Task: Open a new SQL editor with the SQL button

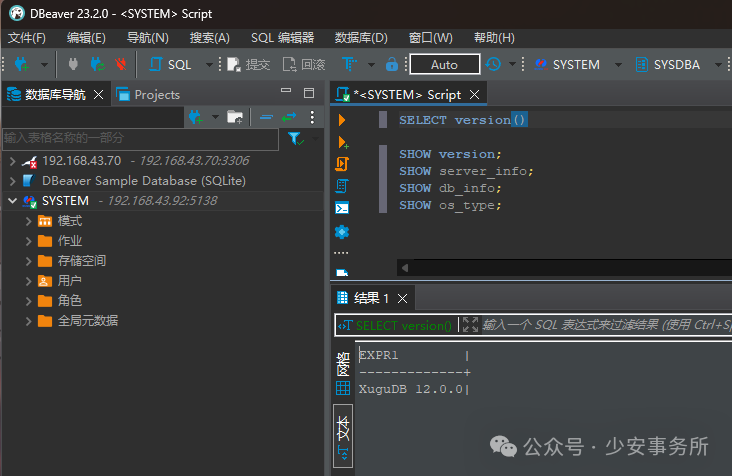Action: (x=170, y=64)
